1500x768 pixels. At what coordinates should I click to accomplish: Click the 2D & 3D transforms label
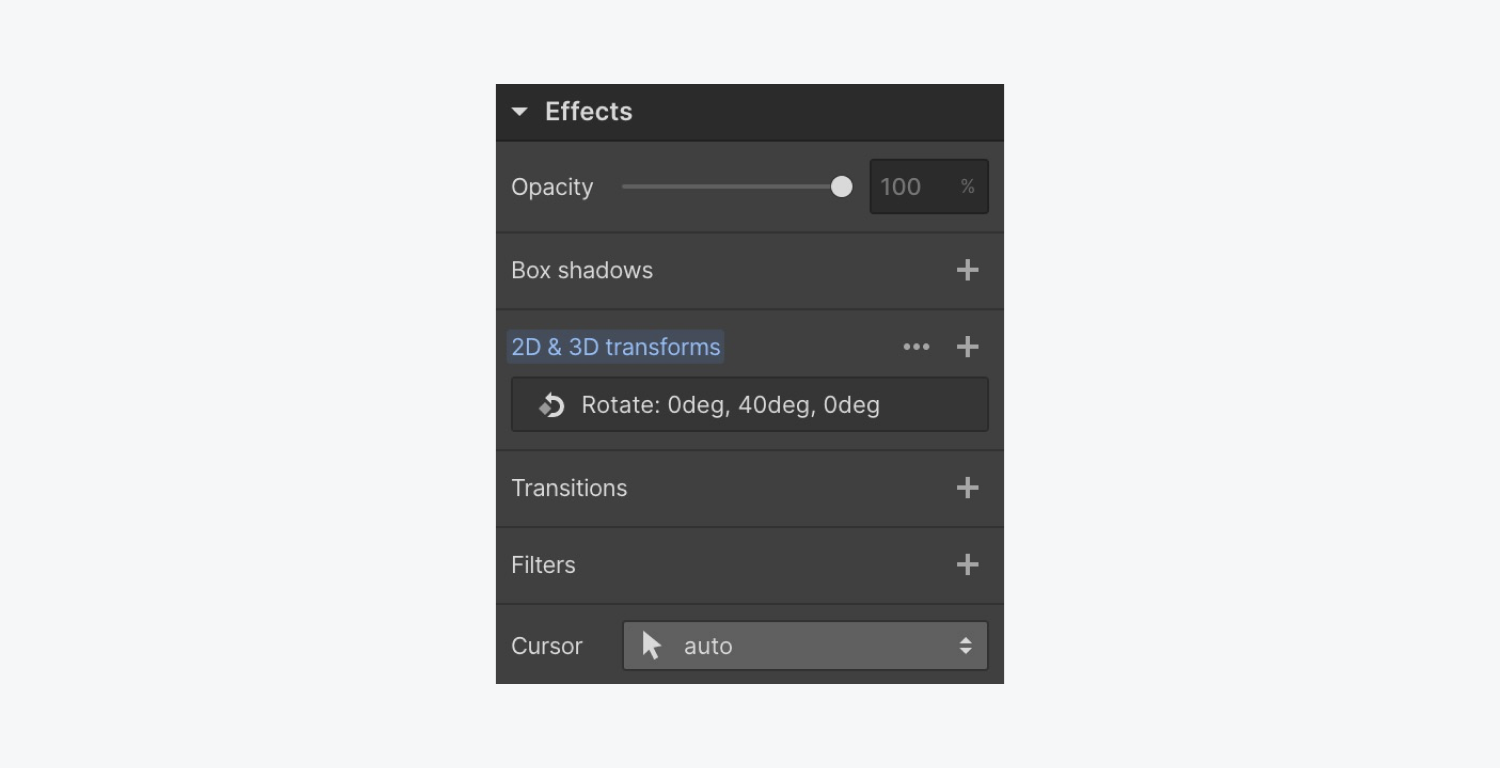click(x=616, y=347)
